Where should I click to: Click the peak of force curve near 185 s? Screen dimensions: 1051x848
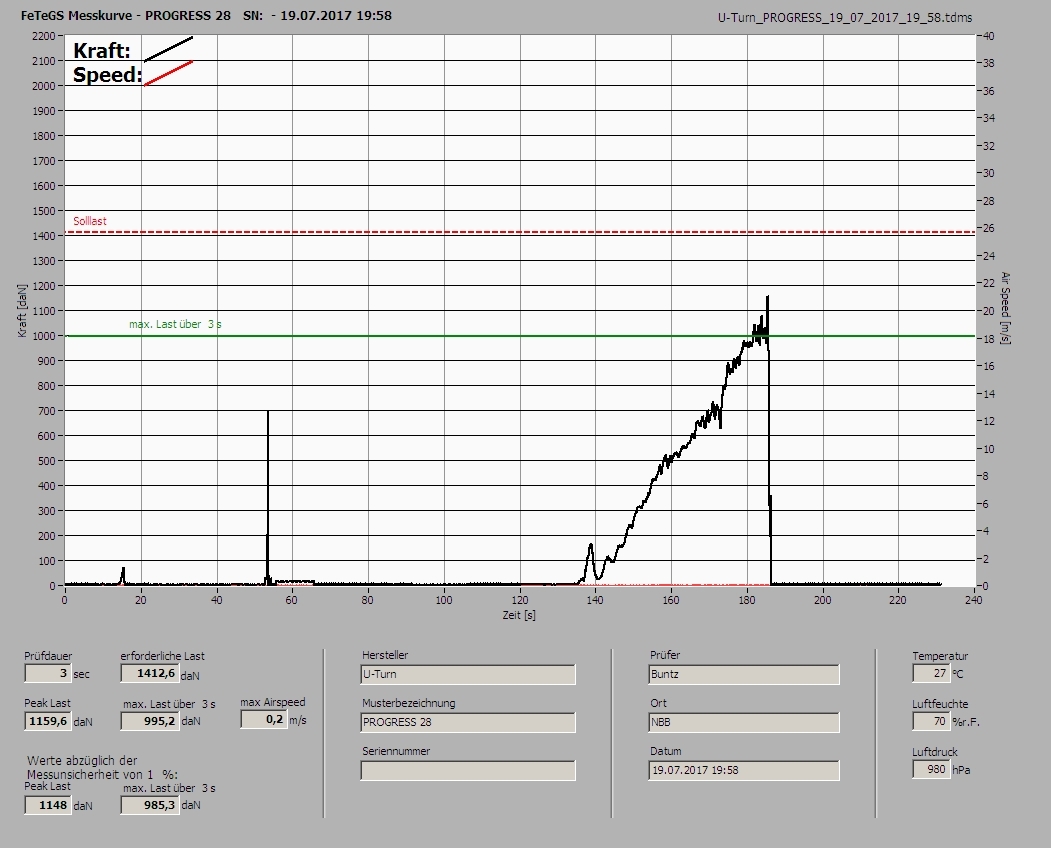(767, 297)
